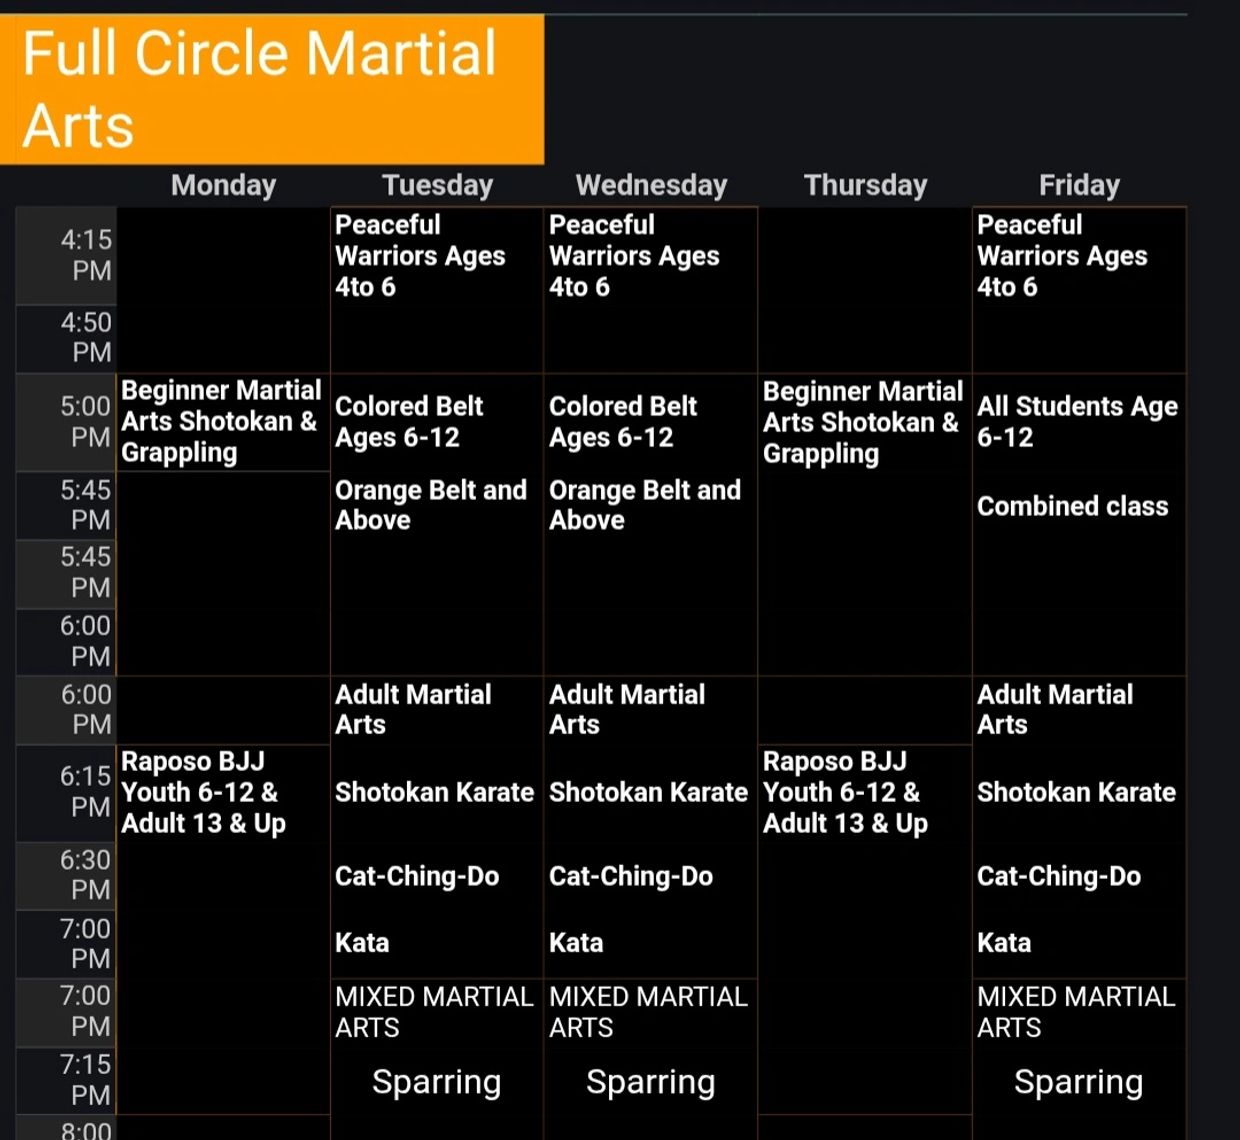The image size is (1240, 1140).
Task: Open Wednesday's MIXED MARTIAL ARTS block
Action: [648, 1012]
